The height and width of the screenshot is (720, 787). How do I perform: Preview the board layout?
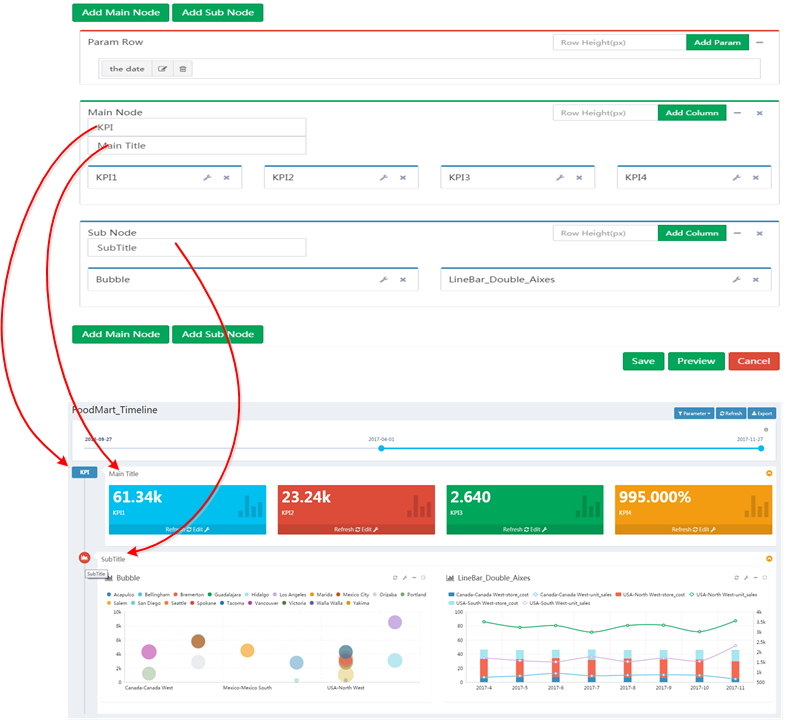(696, 361)
